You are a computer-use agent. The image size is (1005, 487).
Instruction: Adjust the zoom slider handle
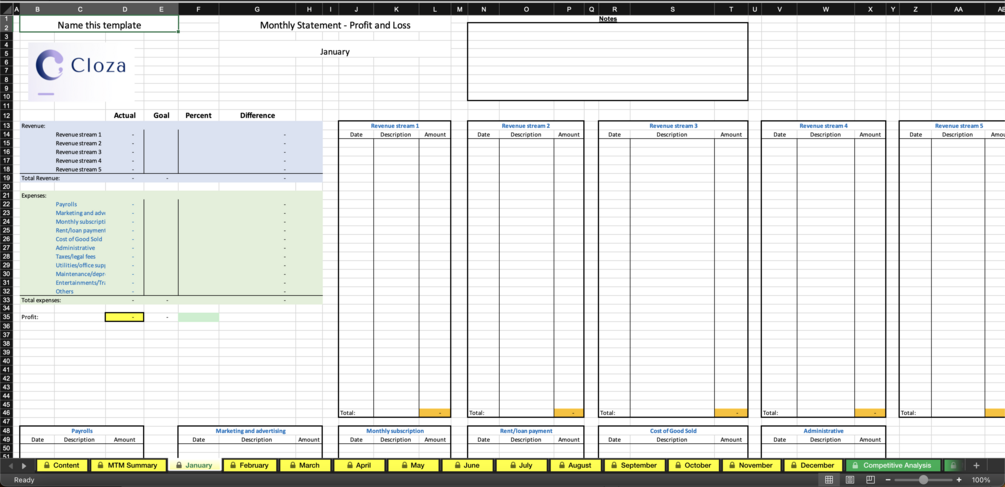point(924,479)
